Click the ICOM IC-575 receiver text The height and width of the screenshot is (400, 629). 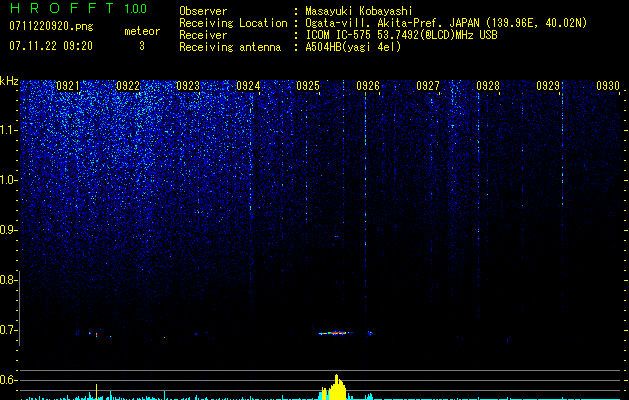(x=401, y=35)
